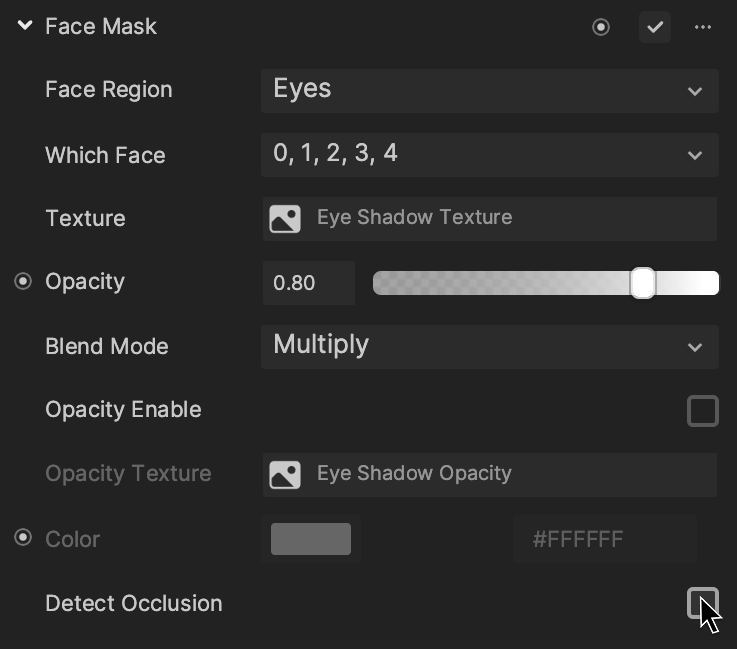The width and height of the screenshot is (737, 649).
Task: Open the Face Region dropdown
Action: tap(490, 91)
